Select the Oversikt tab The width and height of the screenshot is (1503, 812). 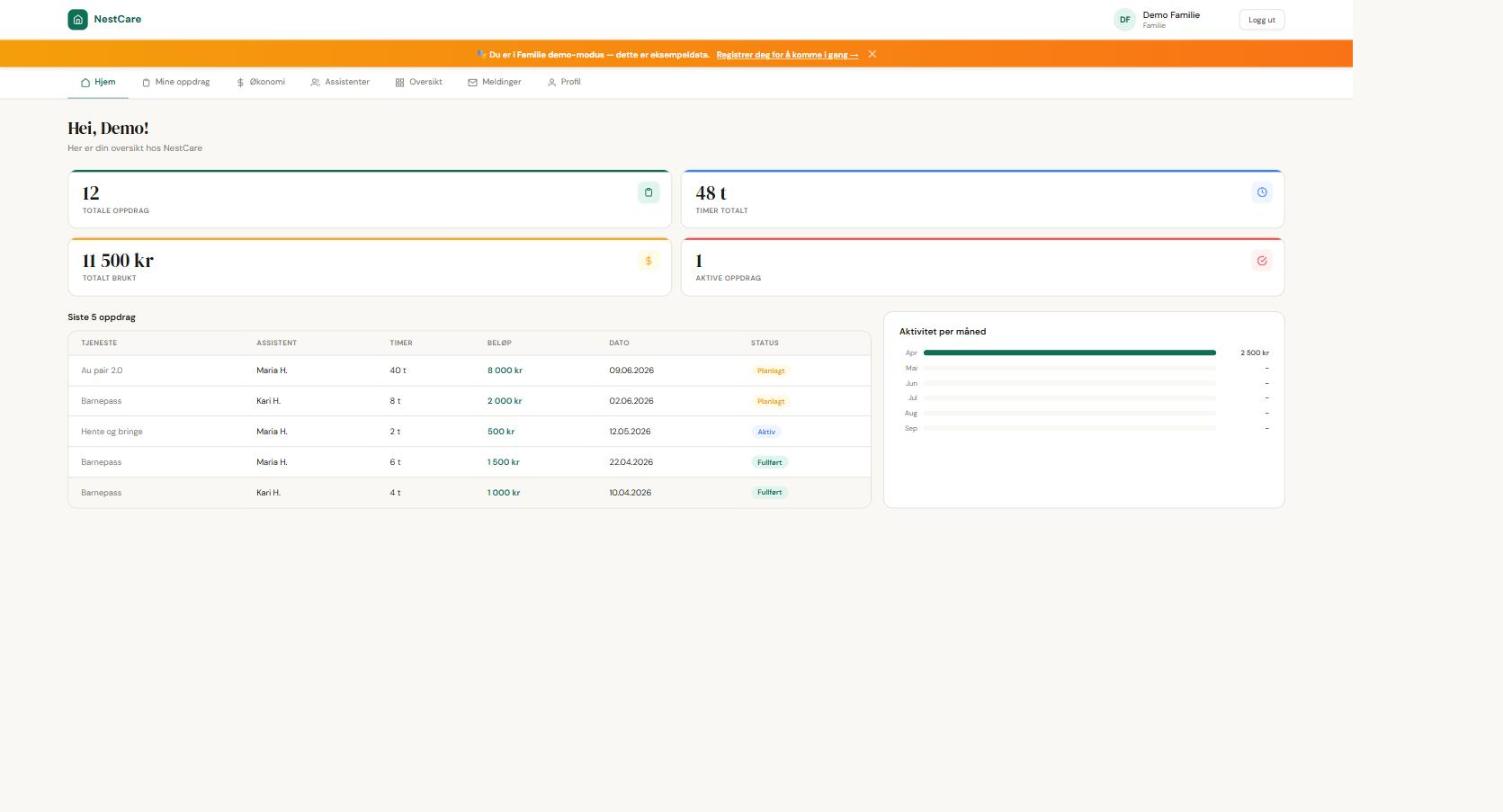(x=418, y=82)
